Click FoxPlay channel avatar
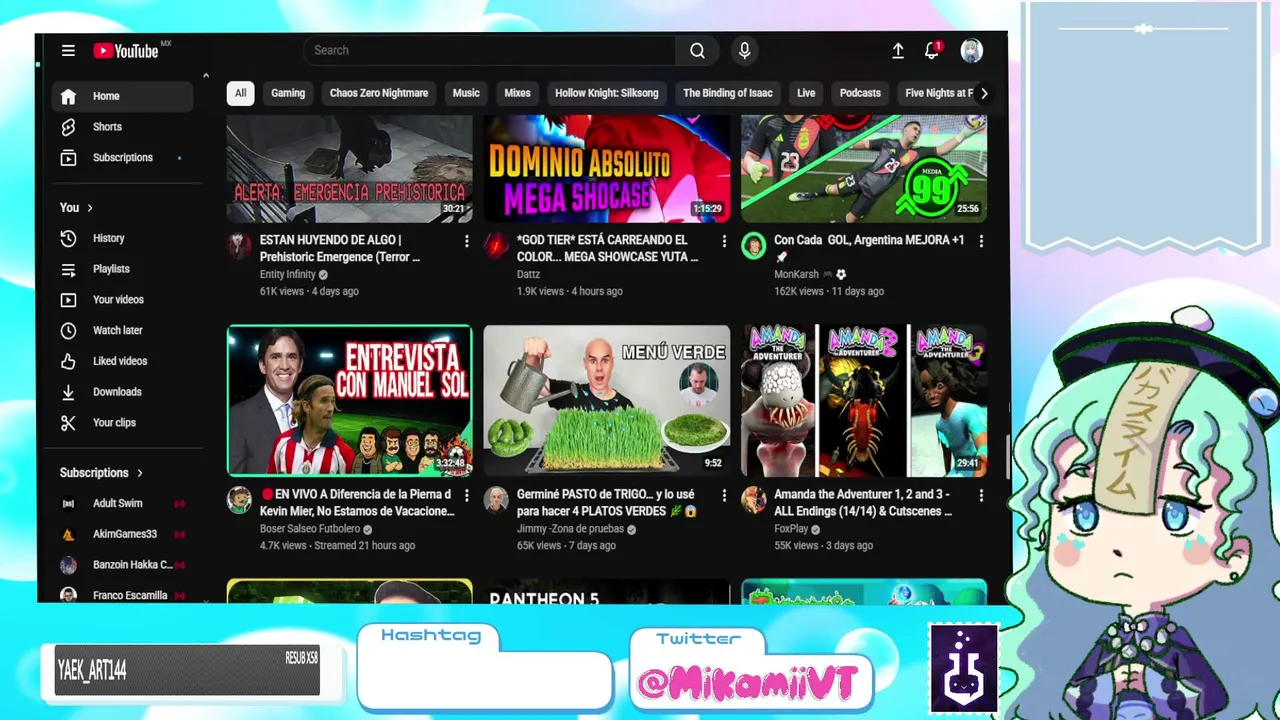This screenshot has height=720, width=1280. pyautogui.click(x=753, y=500)
